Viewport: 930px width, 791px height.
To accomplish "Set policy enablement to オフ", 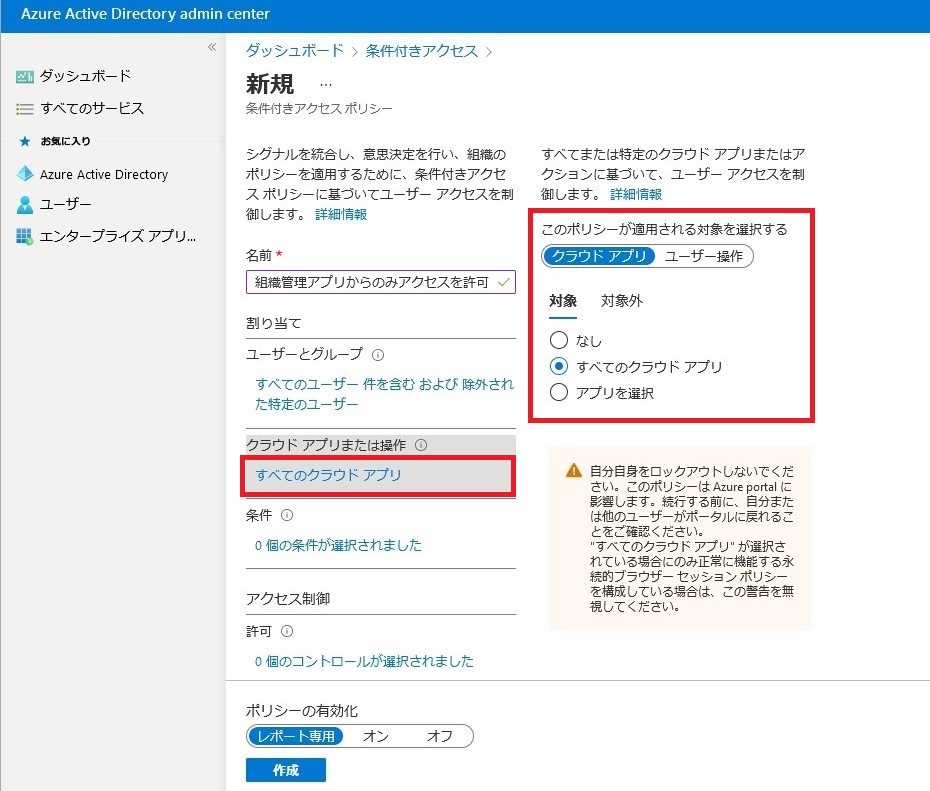I will tap(439, 736).
